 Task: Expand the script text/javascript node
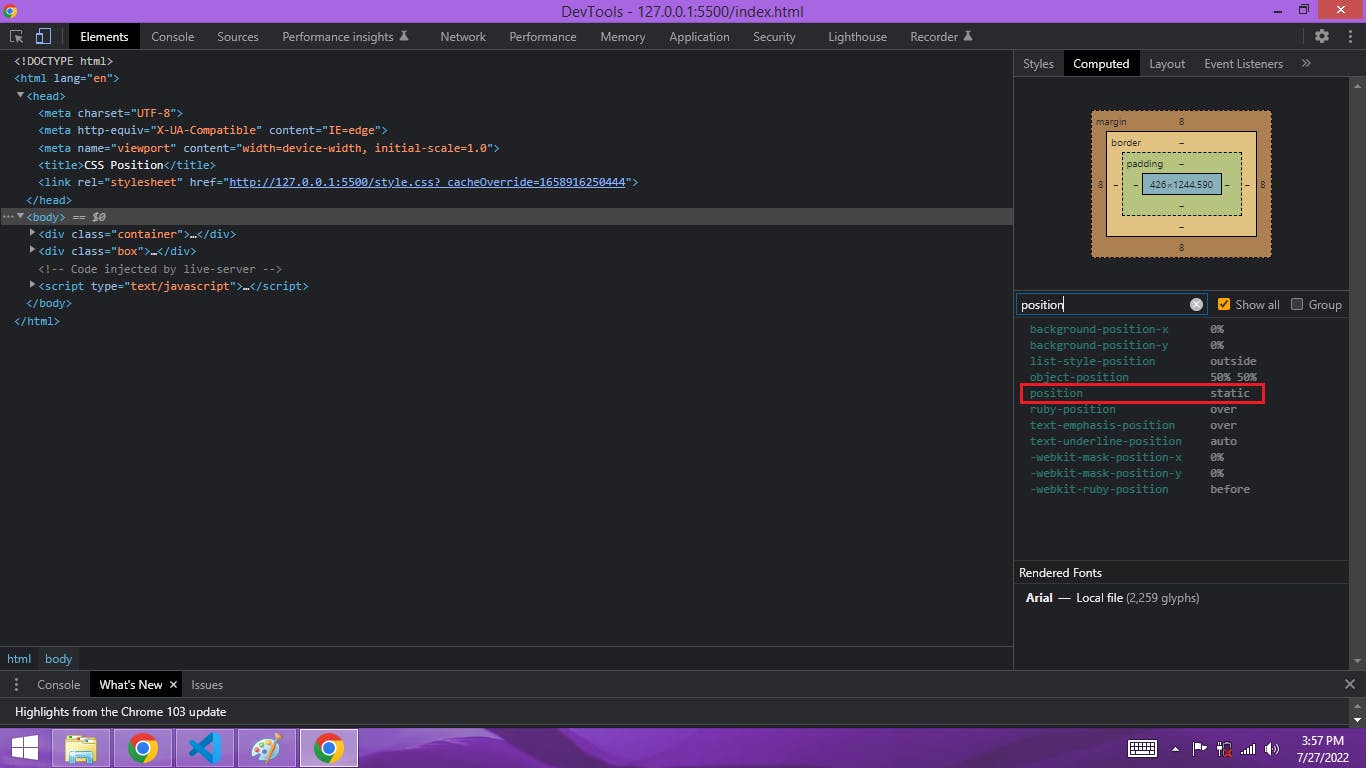[x=33, y=285]
